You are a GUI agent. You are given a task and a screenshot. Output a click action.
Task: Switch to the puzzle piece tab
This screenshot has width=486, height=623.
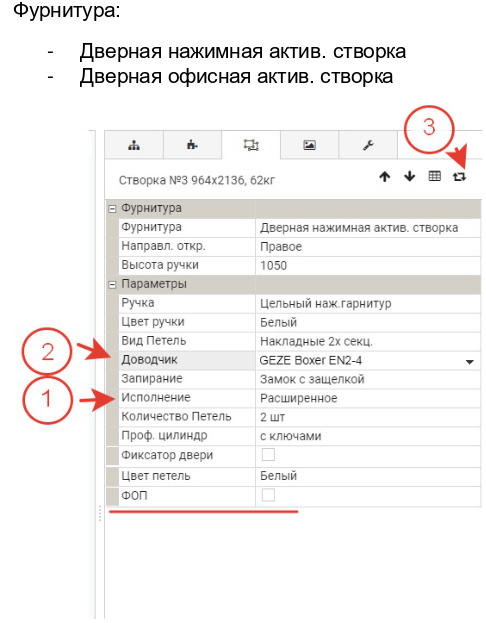[192, 145]
